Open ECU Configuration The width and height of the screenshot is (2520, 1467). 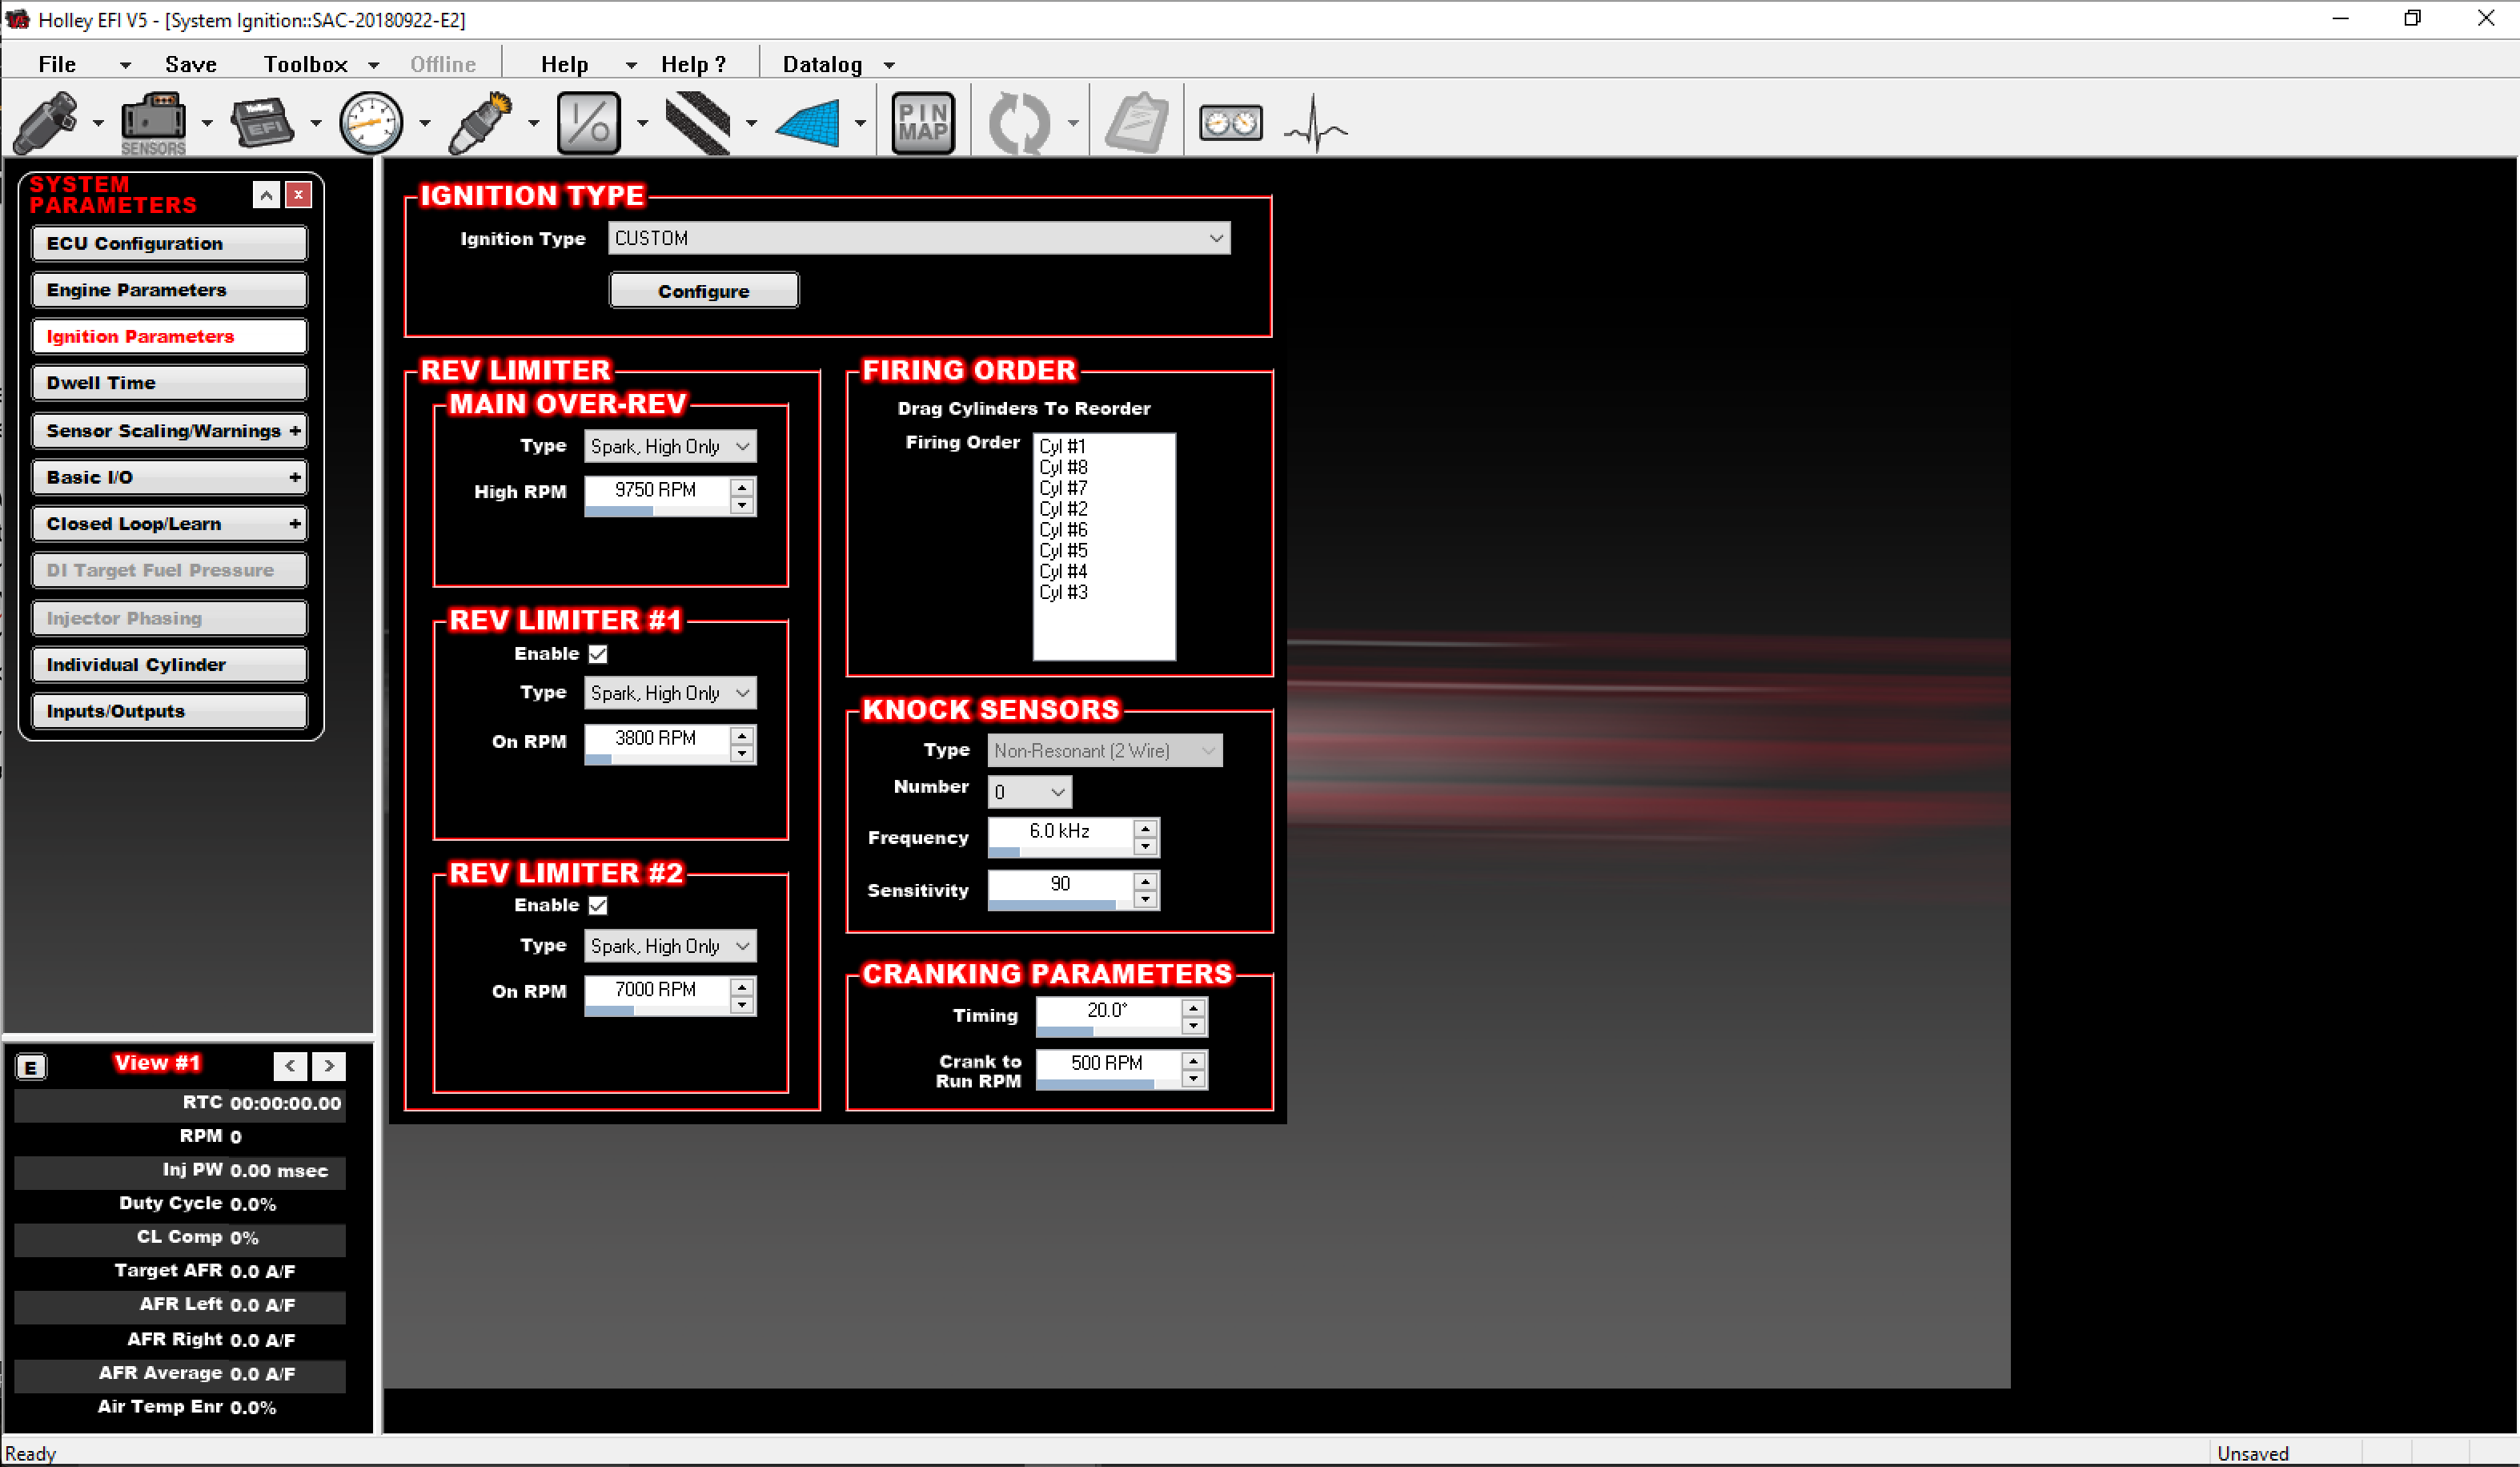pos(169,243)
